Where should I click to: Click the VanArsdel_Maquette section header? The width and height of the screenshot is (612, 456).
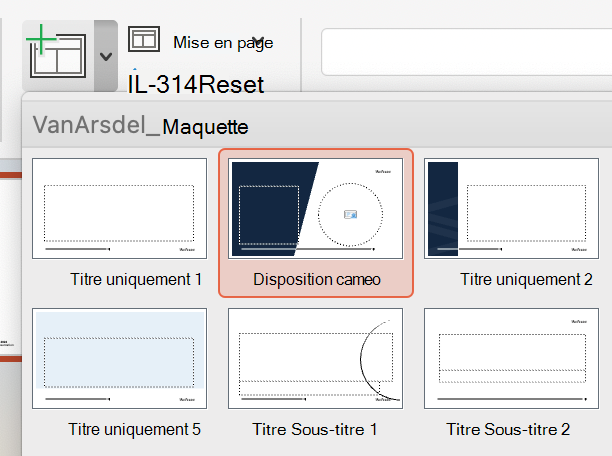[x=140, y=126]
